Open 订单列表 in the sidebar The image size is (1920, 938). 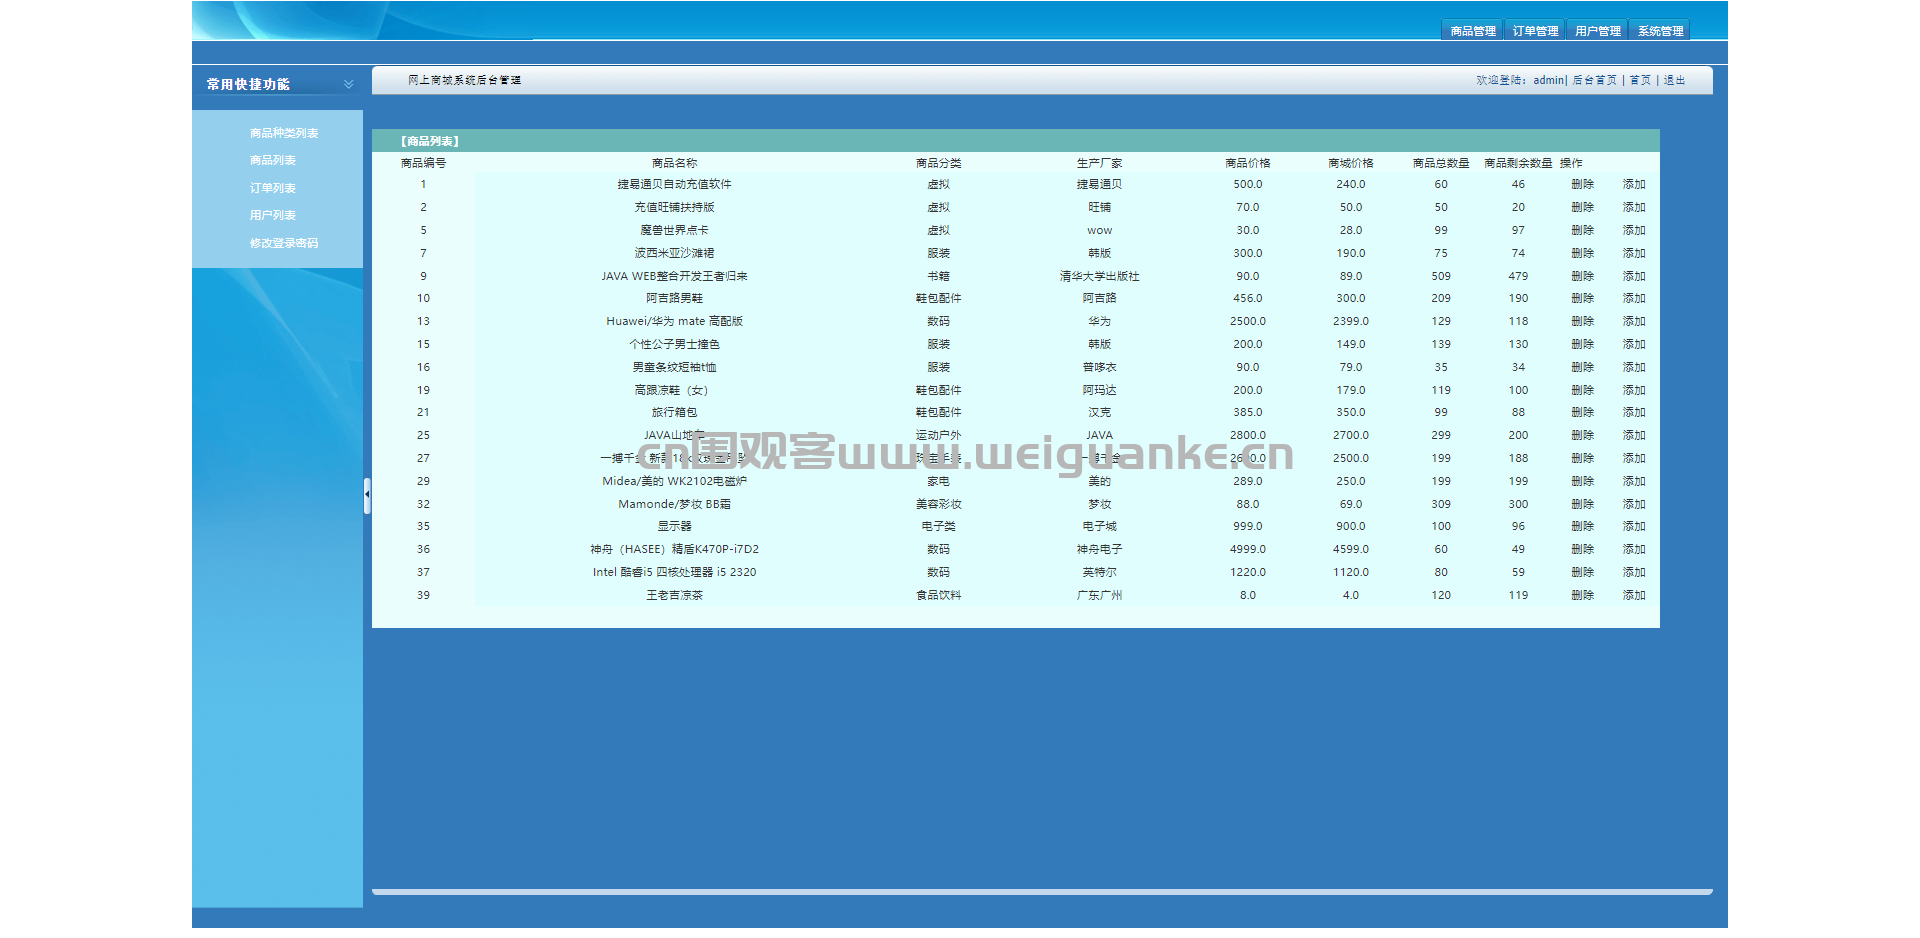point(273,188)
